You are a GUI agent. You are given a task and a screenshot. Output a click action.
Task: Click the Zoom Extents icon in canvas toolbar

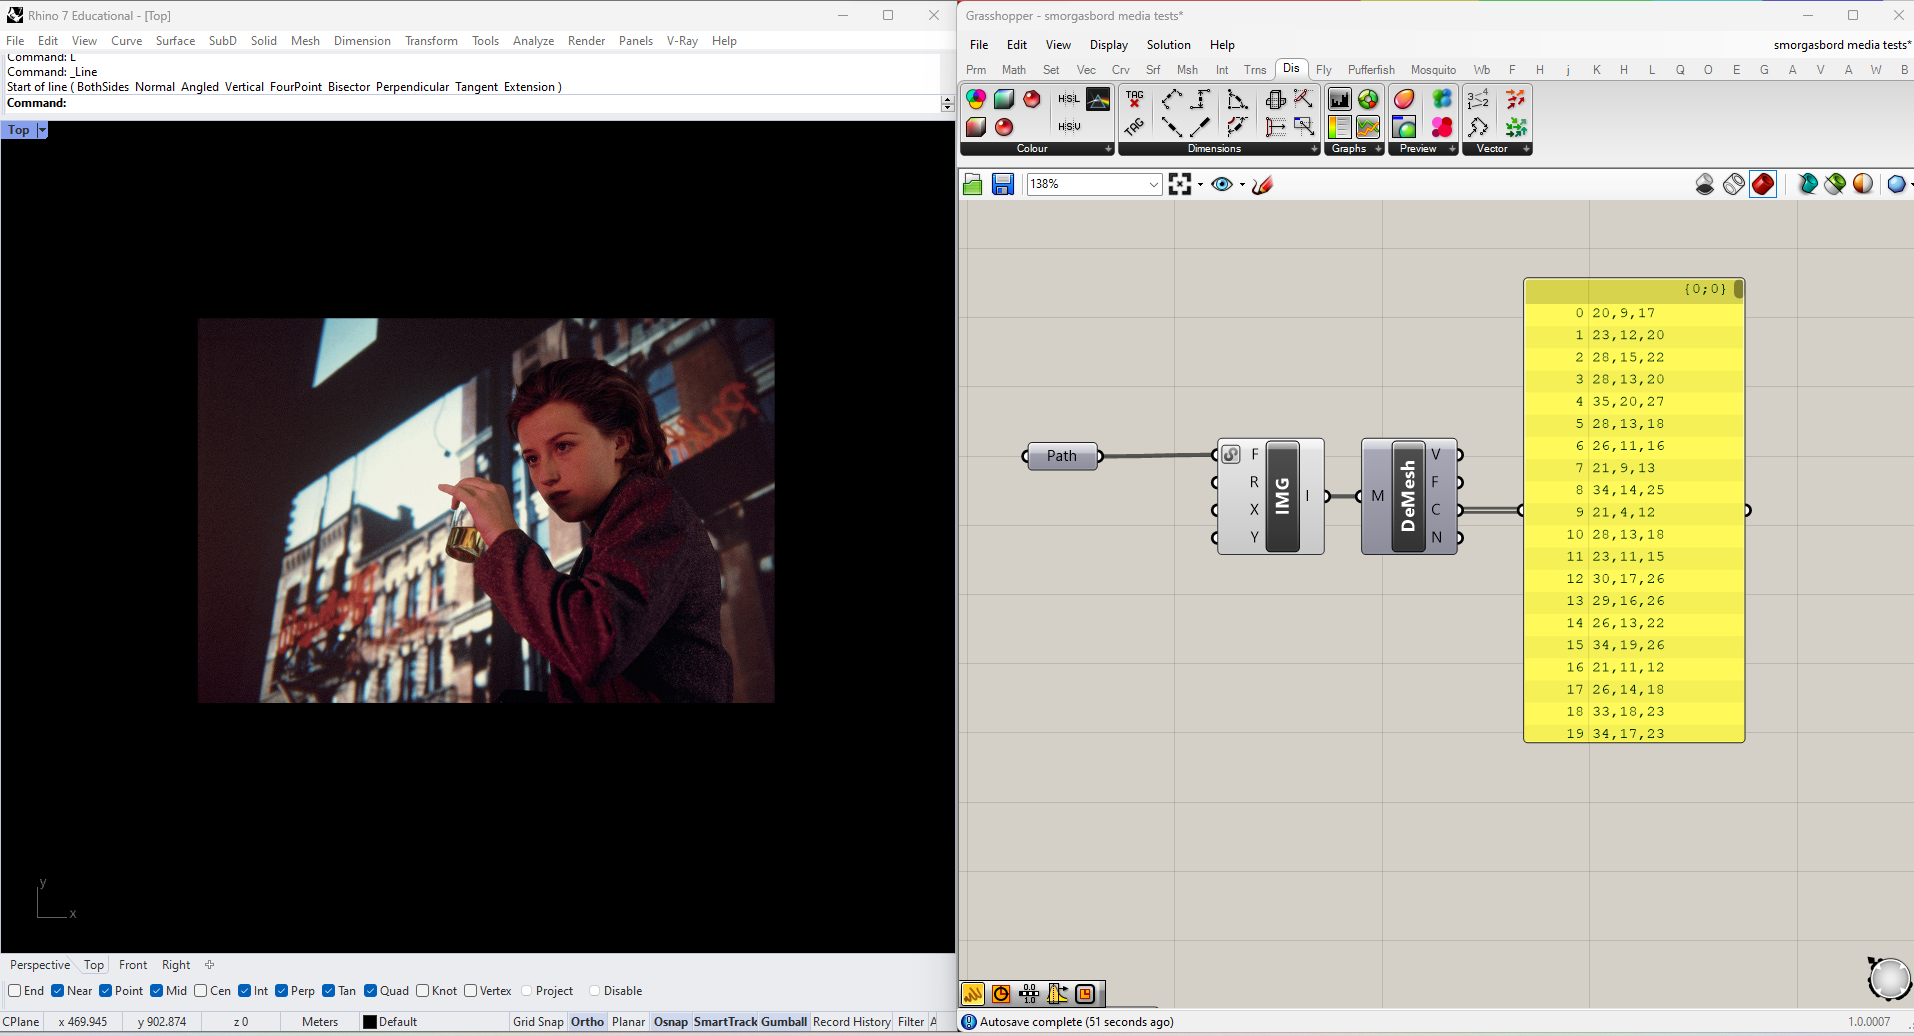[1180, 184]
